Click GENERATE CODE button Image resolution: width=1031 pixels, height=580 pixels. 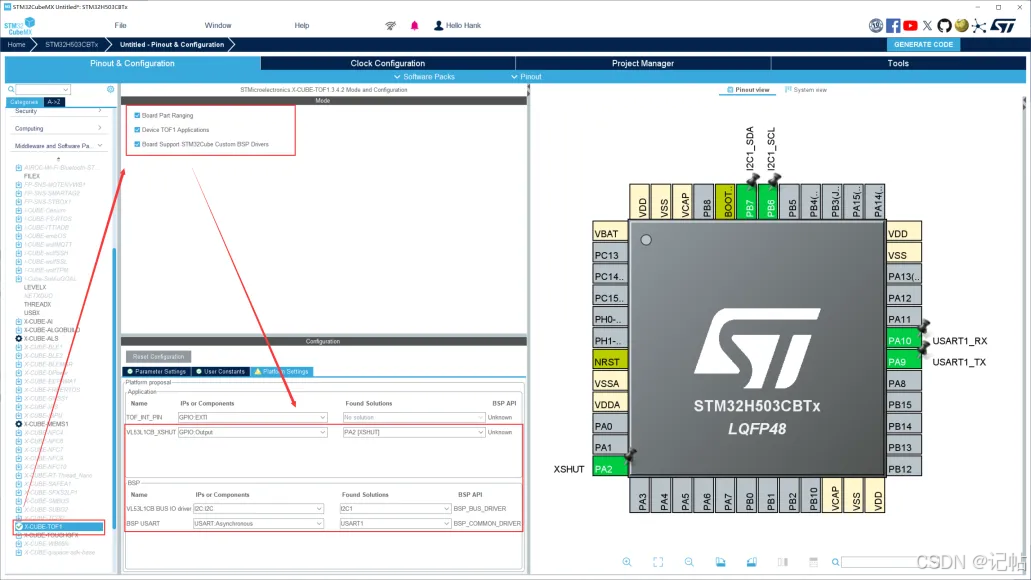[x=923, y=45]
